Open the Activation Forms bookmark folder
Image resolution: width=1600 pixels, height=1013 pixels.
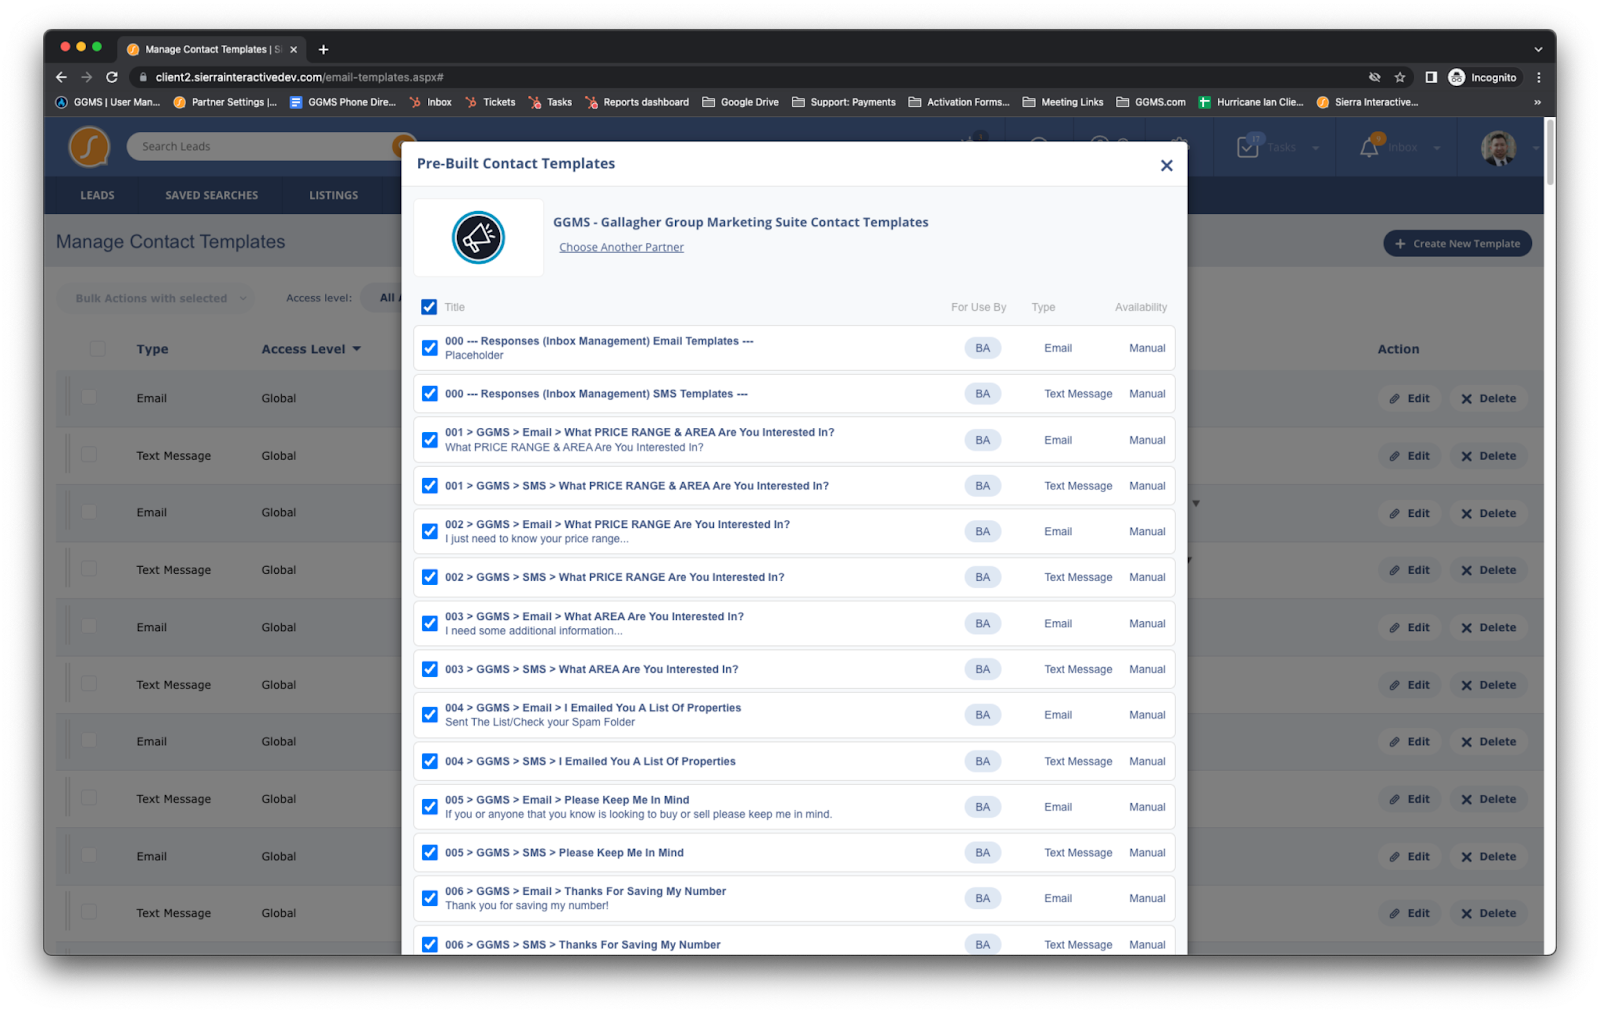959,102
